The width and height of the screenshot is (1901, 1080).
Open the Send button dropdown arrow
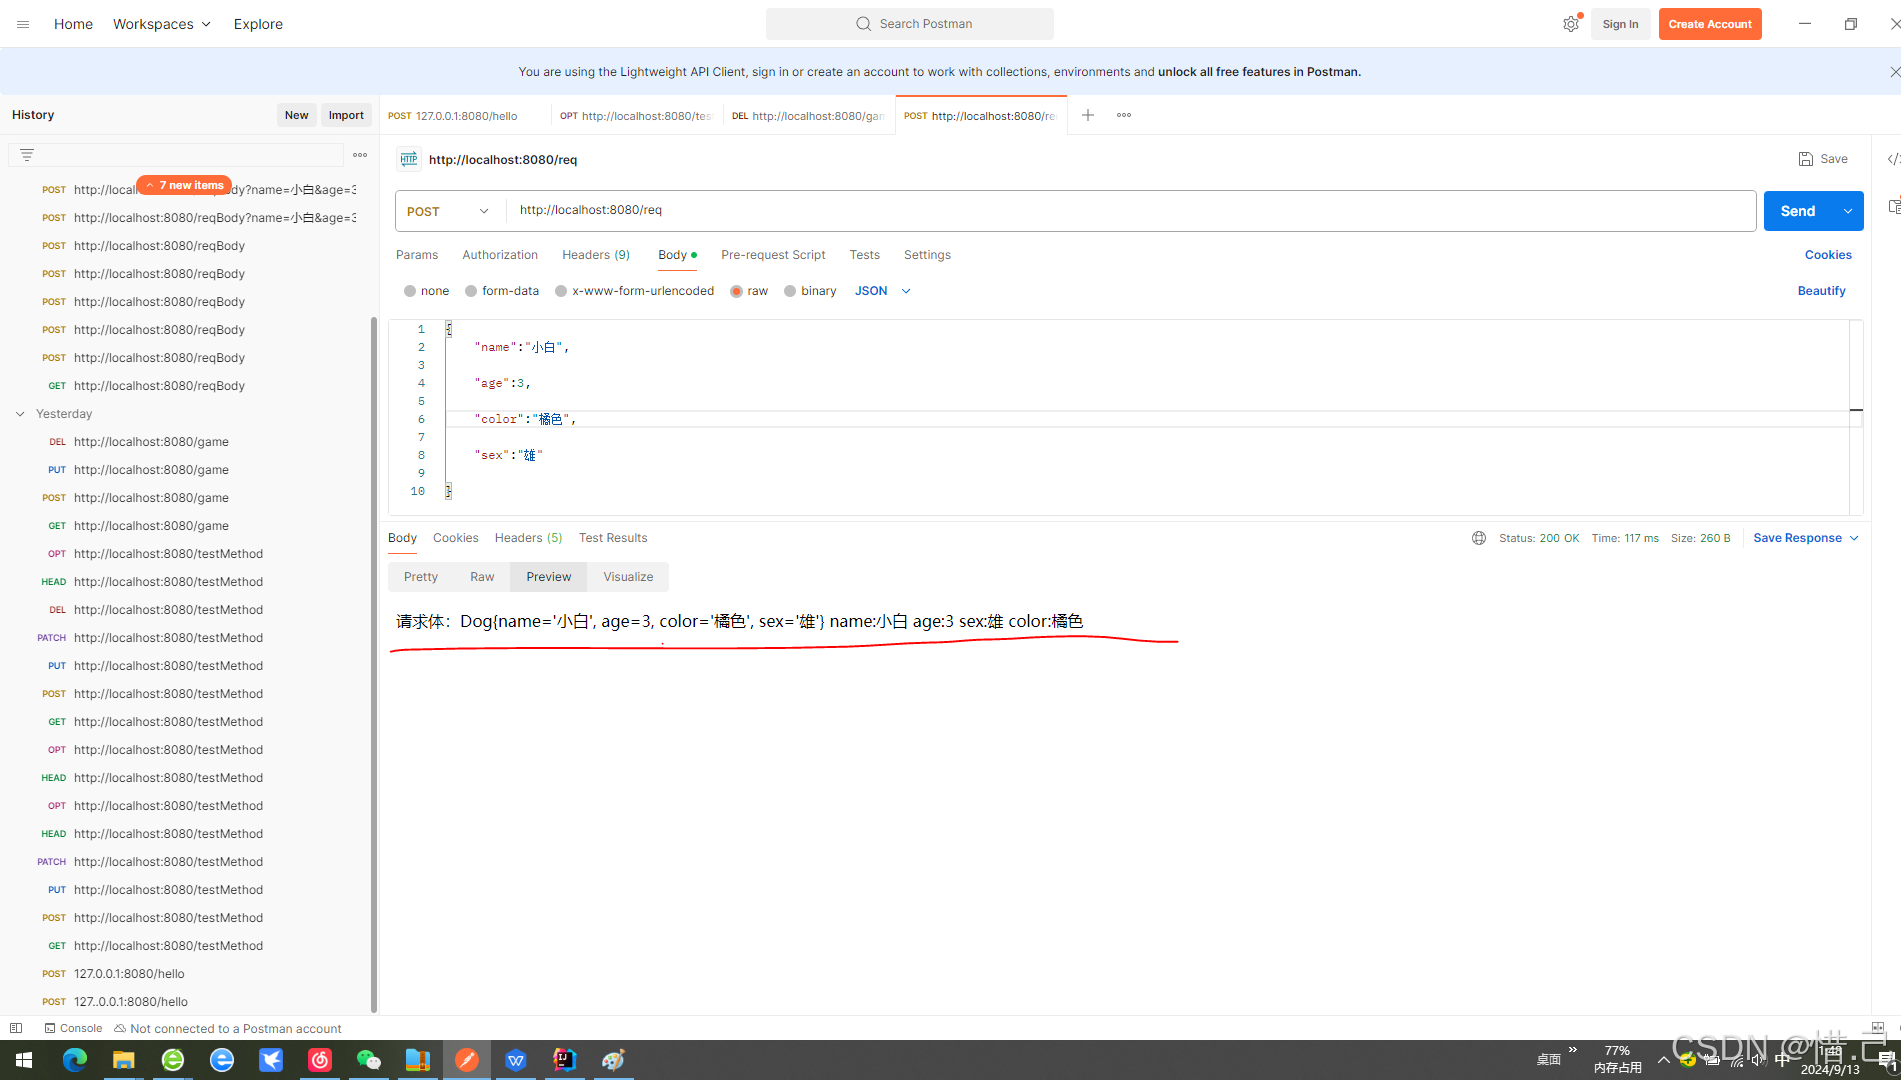1848,211
